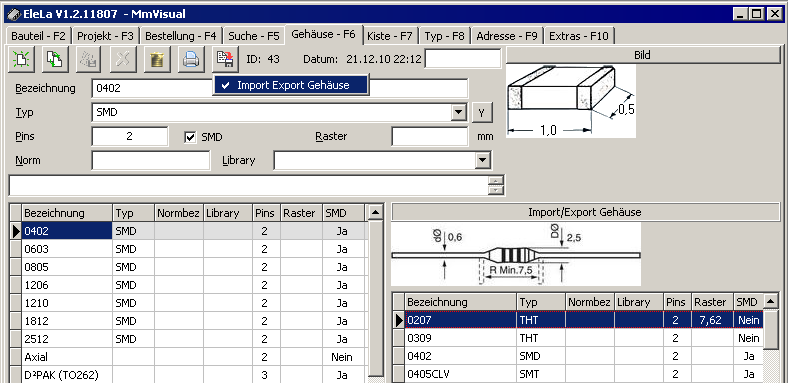Click the Normbez column header in left table

pyautogui.click(x=178, y=213)
